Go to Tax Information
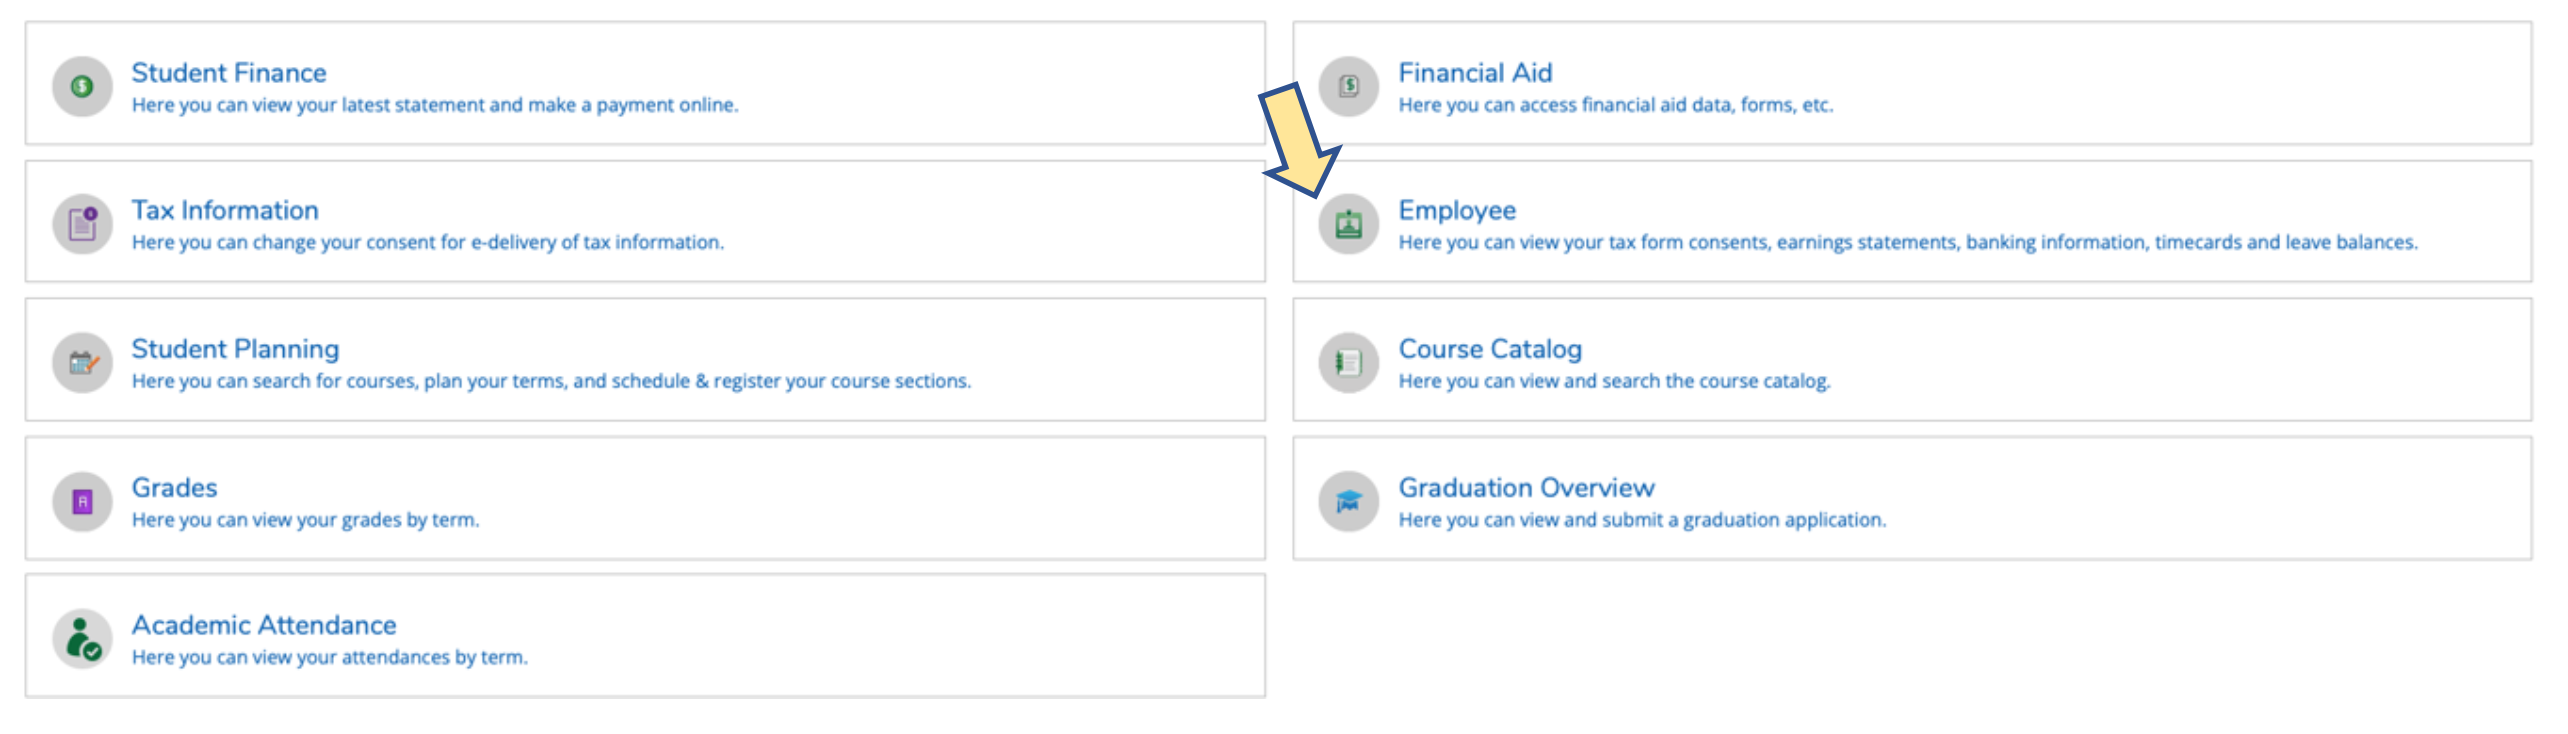The image size is (2568, 734). coord(225,210)
